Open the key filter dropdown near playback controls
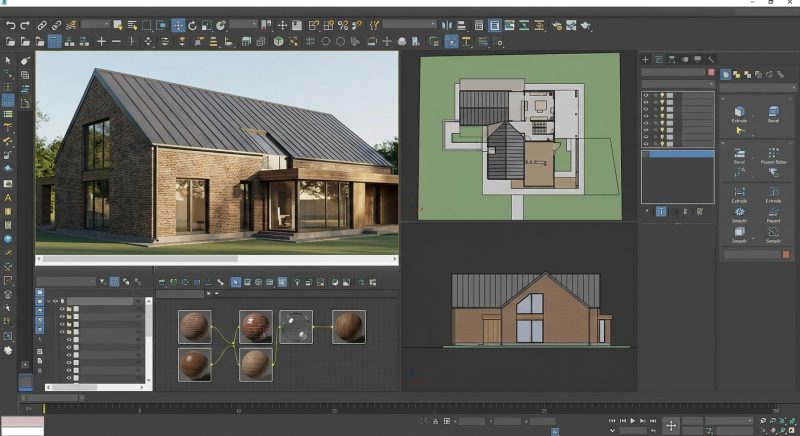Image resolution: width=800 pixels, height=436 pixels. [729, 421]
